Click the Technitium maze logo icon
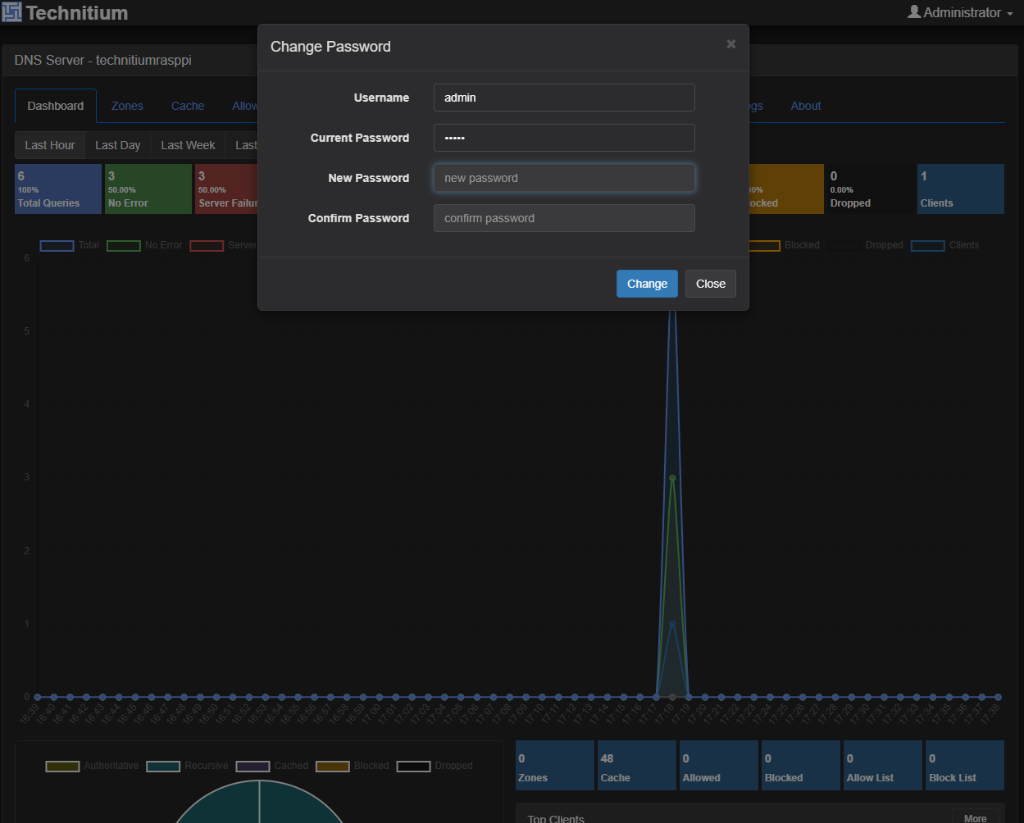Screen dimensions: 1024x823 tap(12, 12)
